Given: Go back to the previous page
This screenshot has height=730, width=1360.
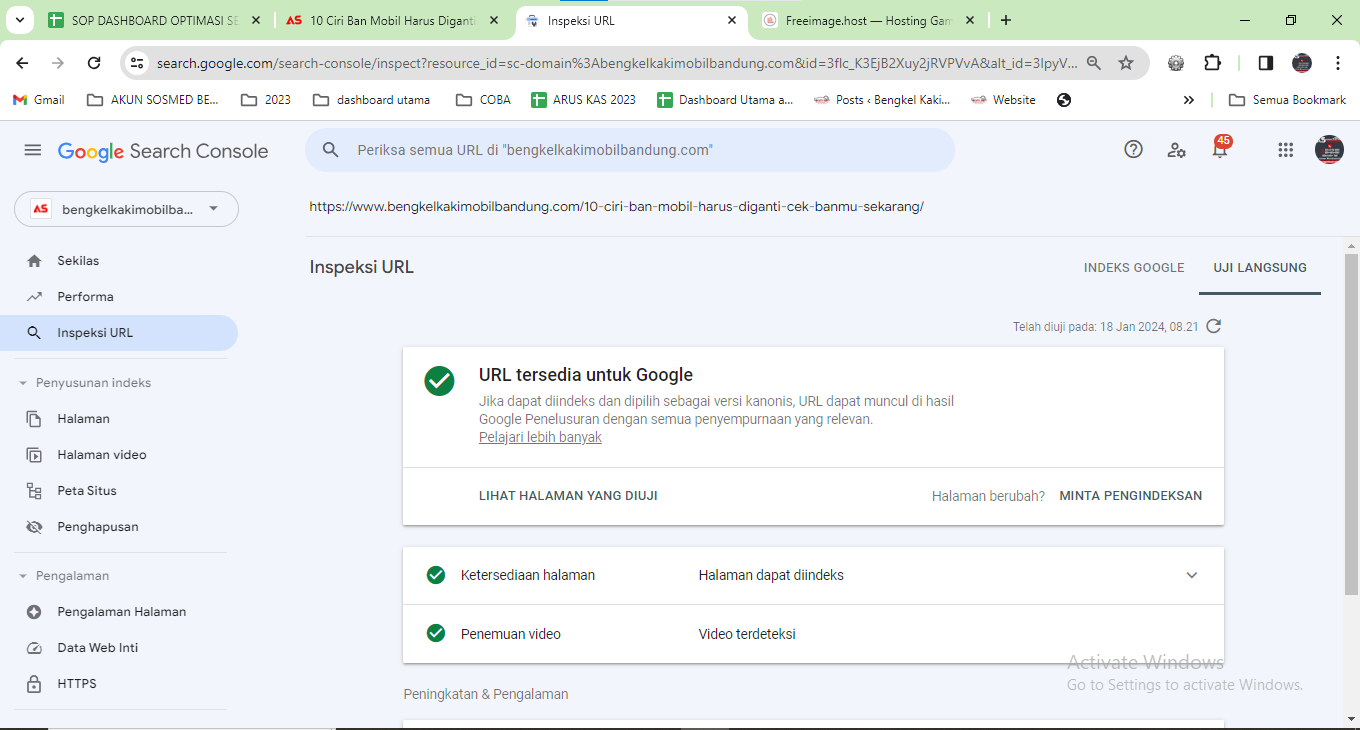Looking at the screenshot, I should pos(22,63).
